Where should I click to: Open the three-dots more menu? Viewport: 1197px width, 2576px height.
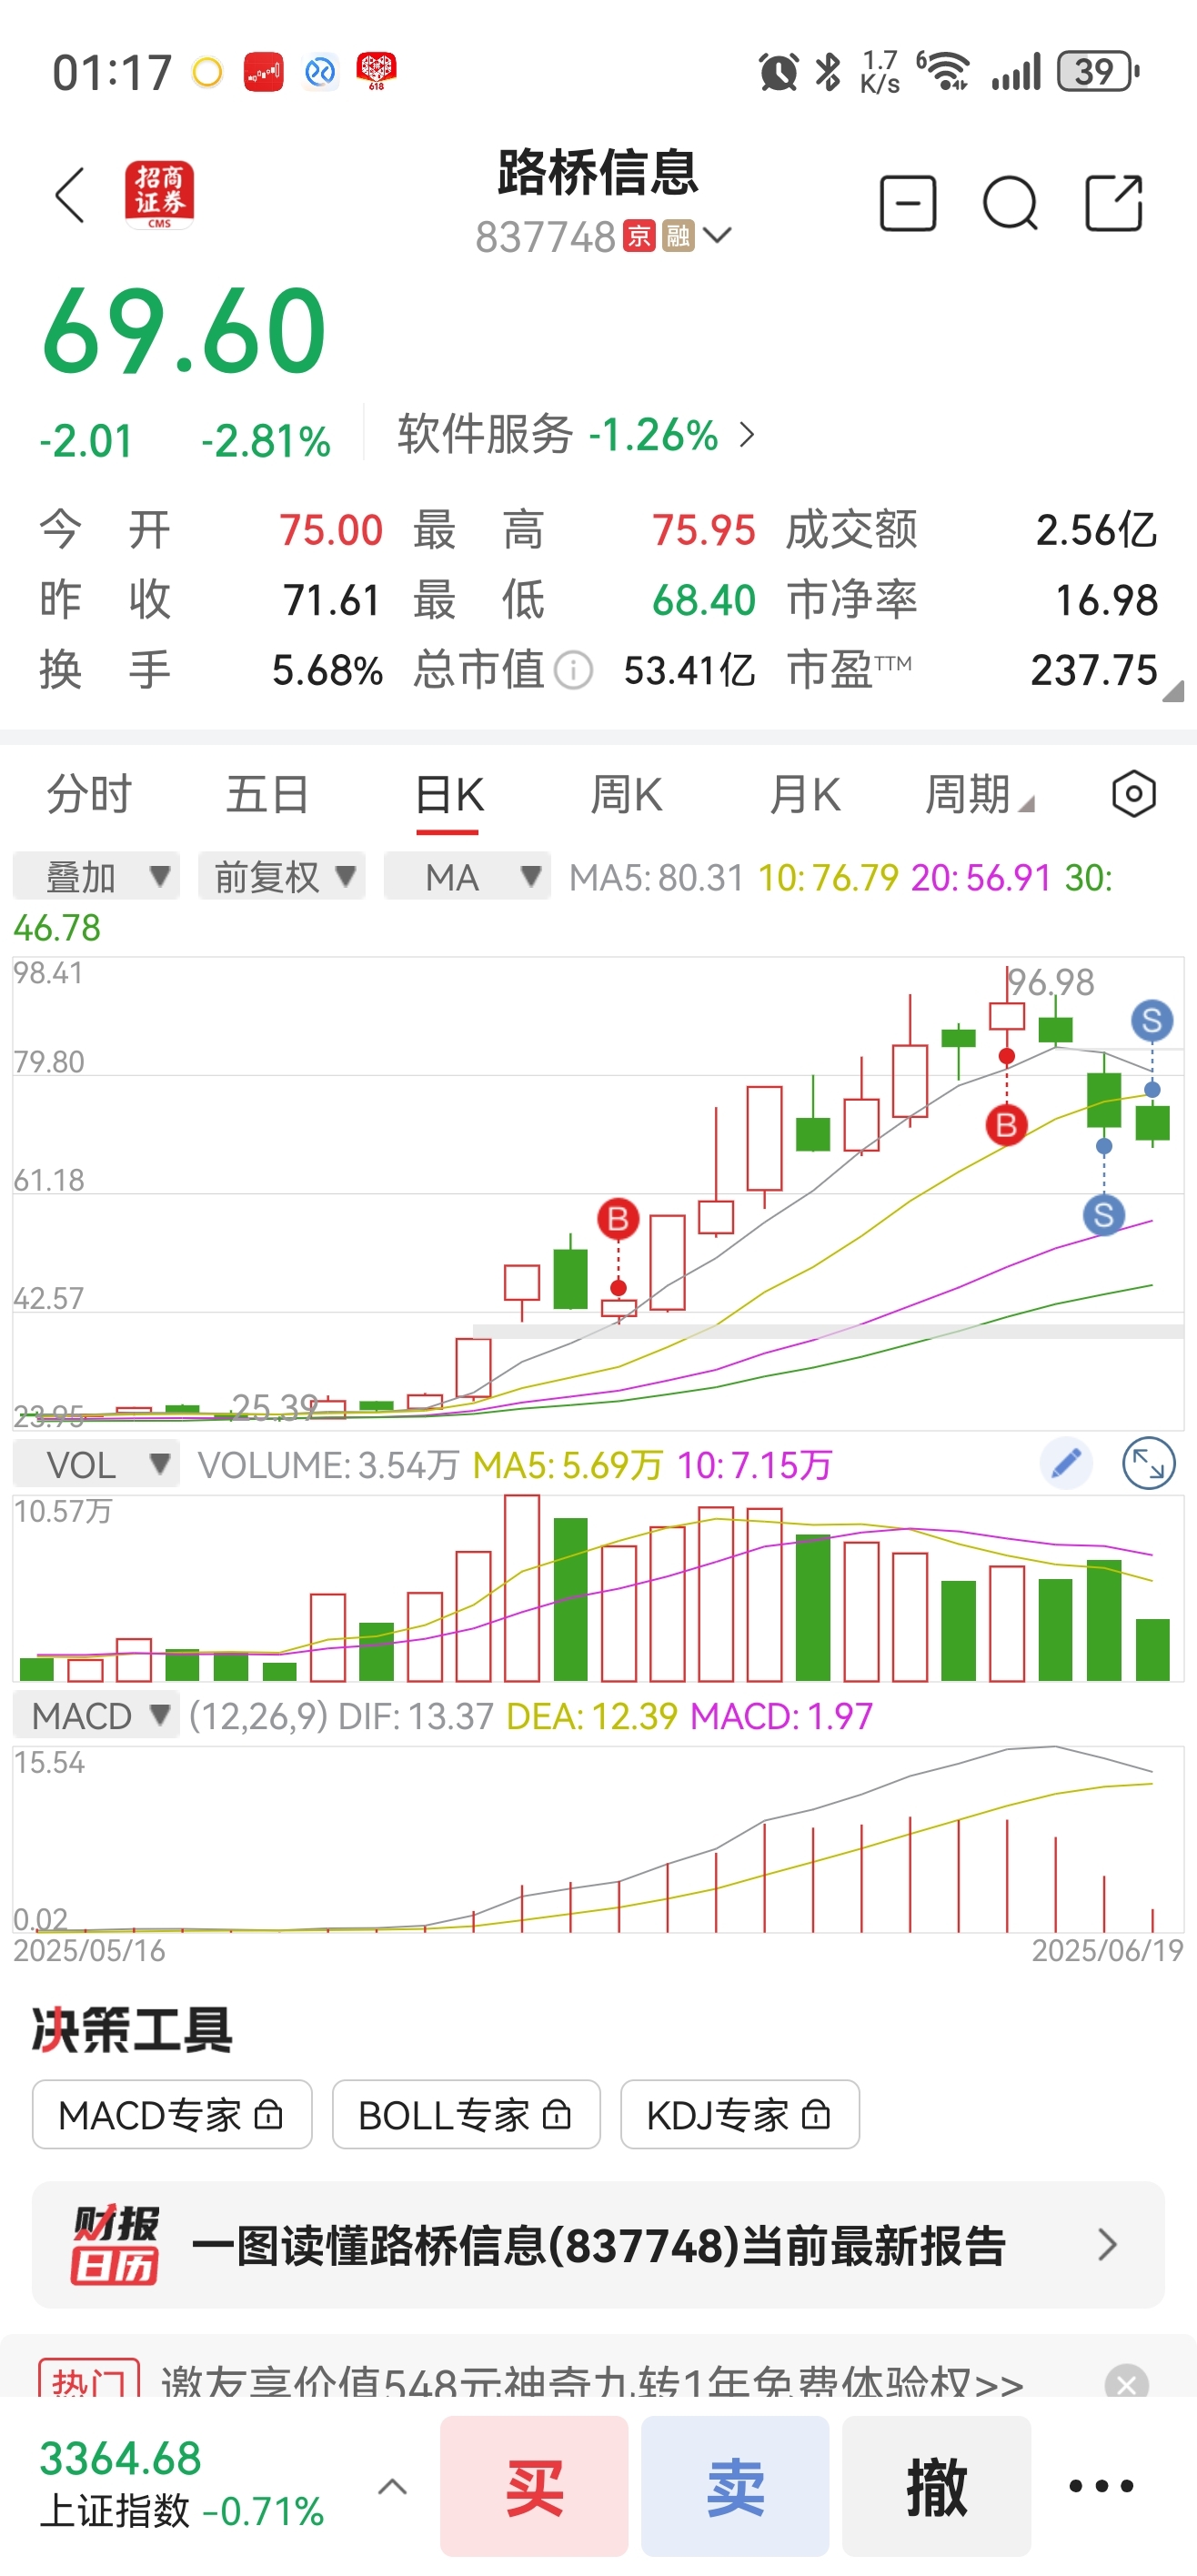[1101, 2486]
